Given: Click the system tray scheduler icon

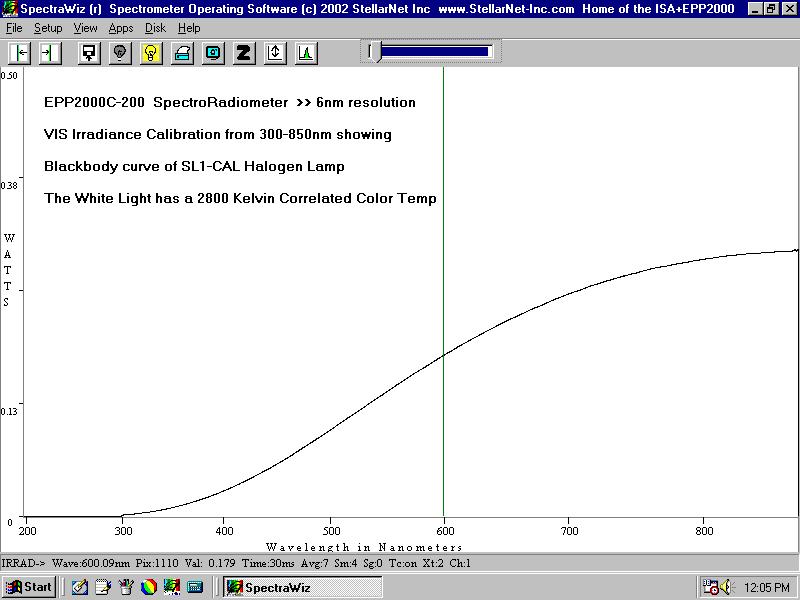Looking at the screenshot, I should pos(710,587).
